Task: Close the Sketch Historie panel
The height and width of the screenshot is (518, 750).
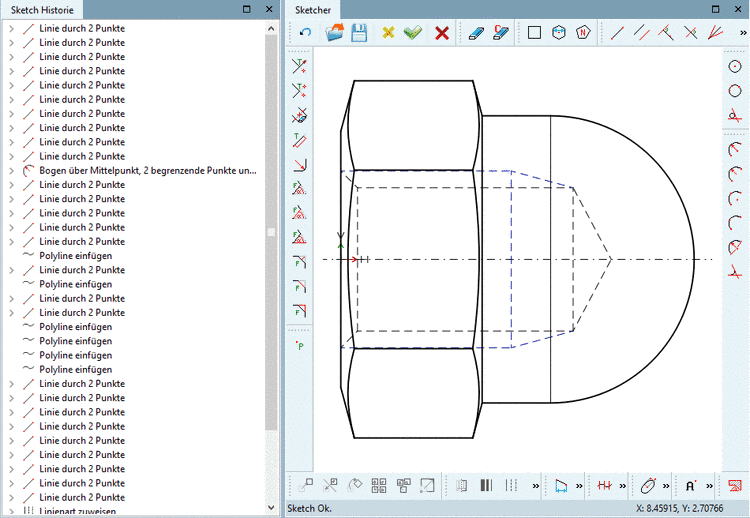Action: tap(268, 9)
